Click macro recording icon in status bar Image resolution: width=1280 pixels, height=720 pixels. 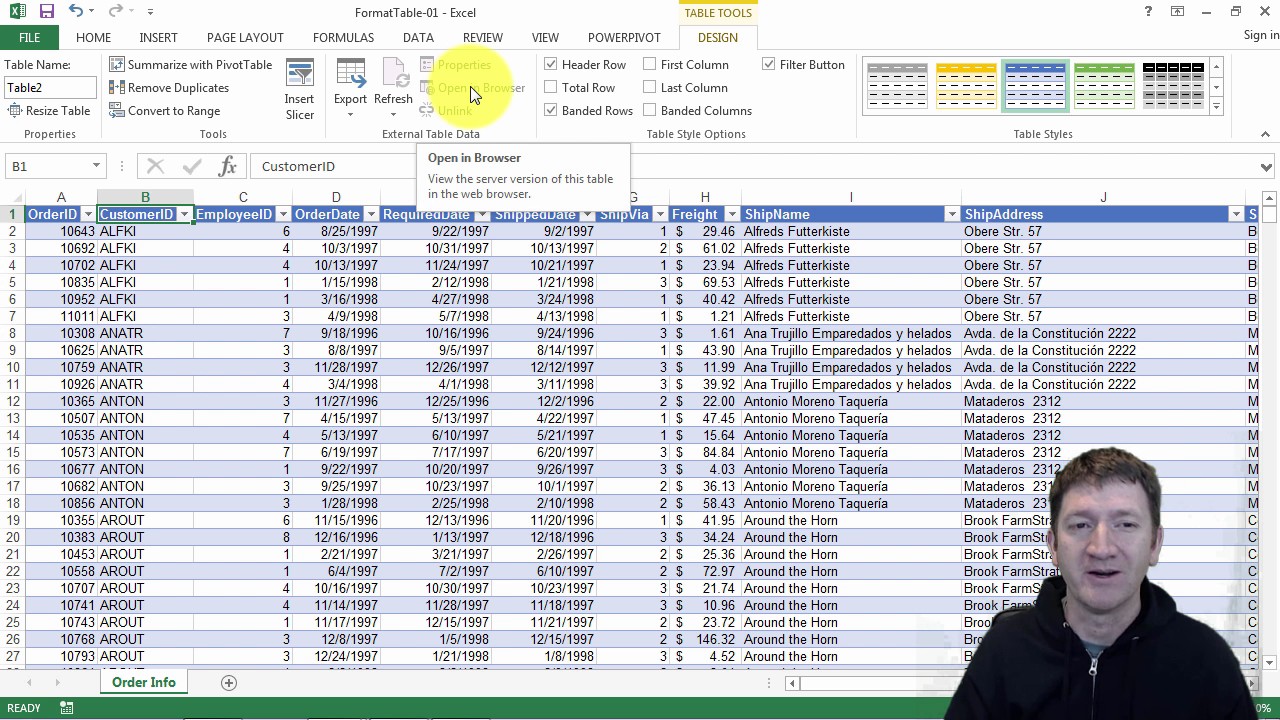pyautogui.click(x=66, y=708)
